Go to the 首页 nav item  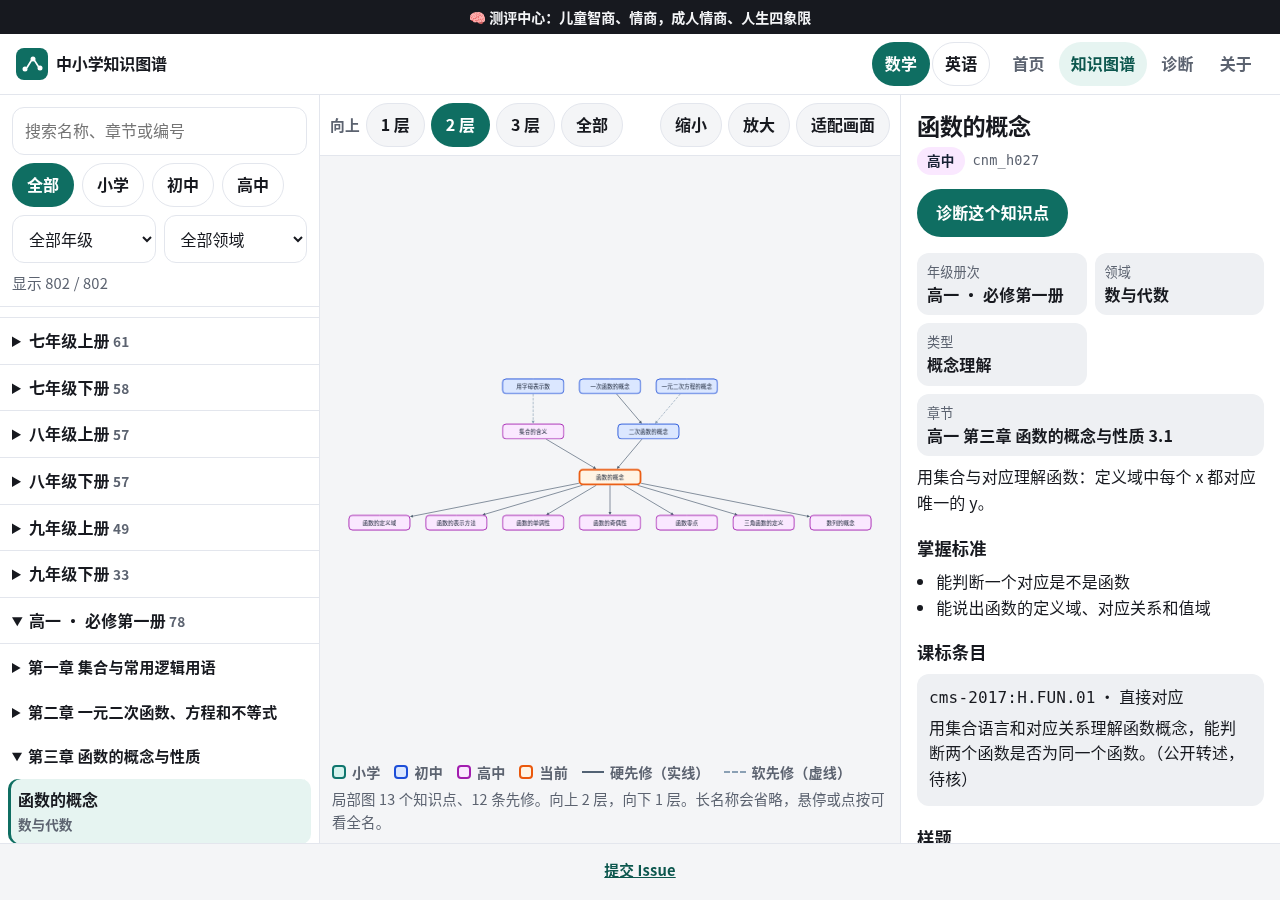pos(1028,64)
